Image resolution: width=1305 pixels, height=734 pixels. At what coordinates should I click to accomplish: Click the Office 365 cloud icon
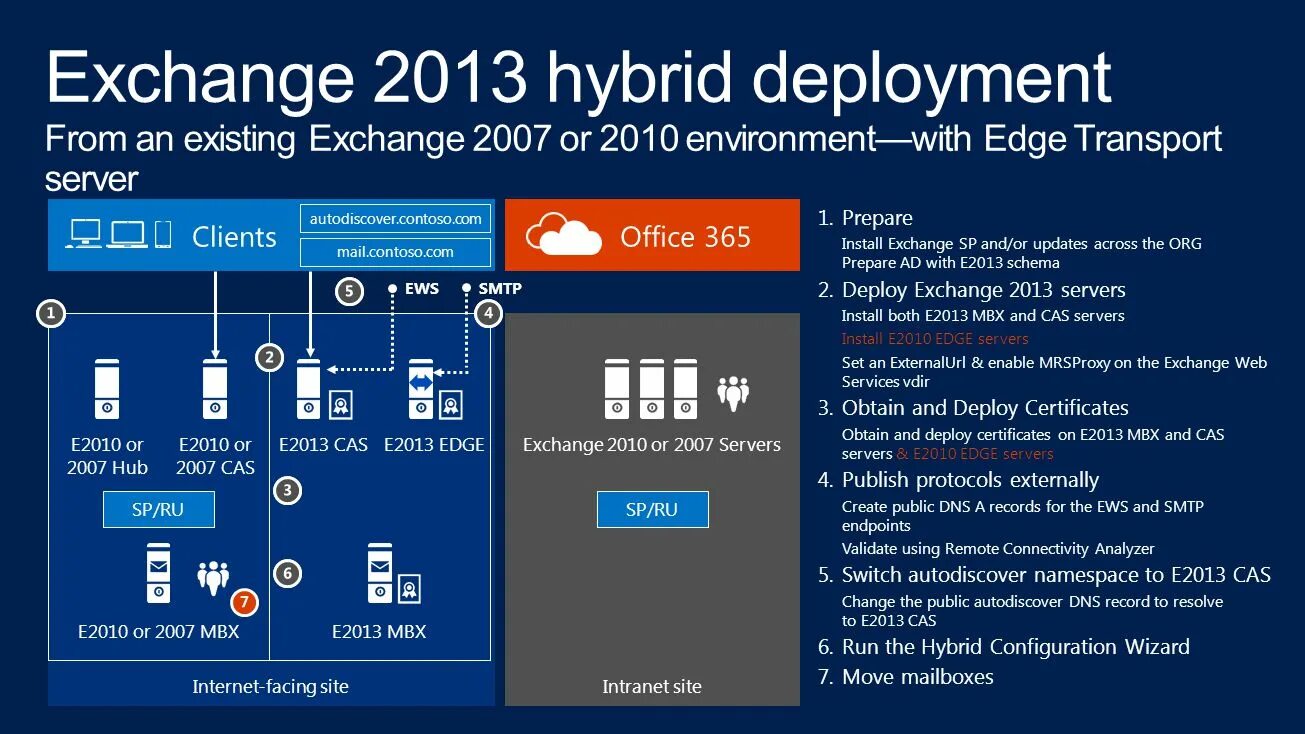(x=564, y=235)
